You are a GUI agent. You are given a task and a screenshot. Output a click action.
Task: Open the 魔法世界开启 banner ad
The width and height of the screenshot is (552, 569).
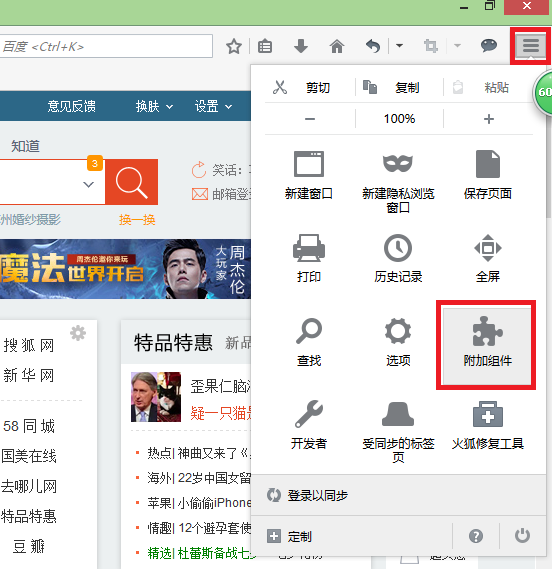pyautogui.click(x=125, y=269)
